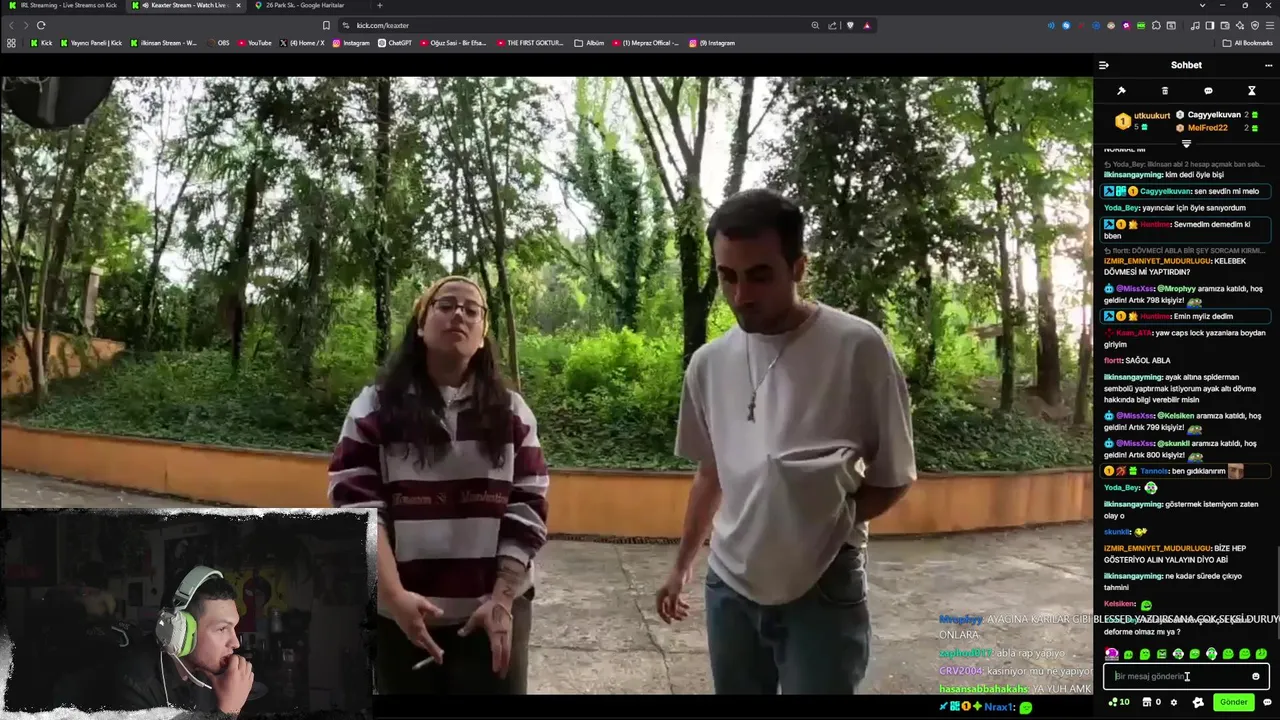Open the OBS bookmark
Image resolution: width=1280 pixels, height=720 pixels.
click(x=217, y=43)
